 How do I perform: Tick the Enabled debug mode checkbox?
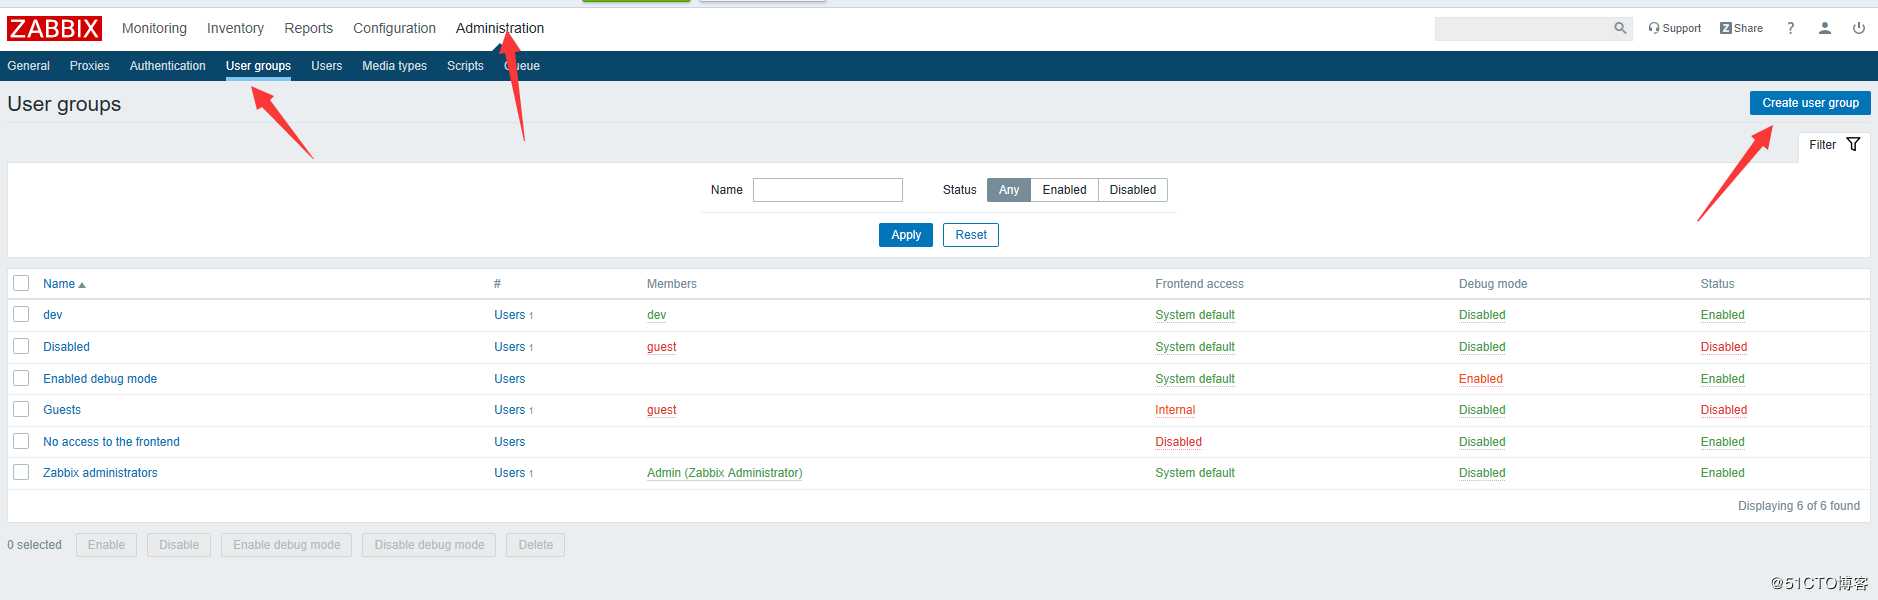21,378
